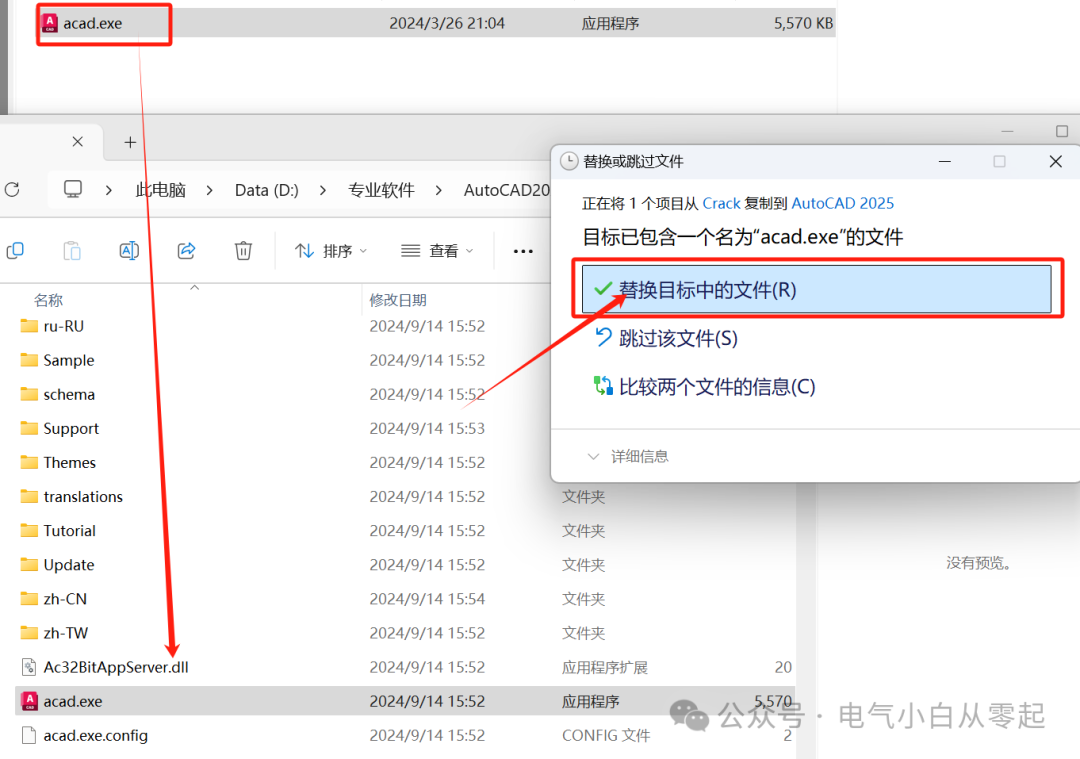Viewport: 1080px width, 759px height.
Task: Select acad.exe in AutoCAD 2025 folder
Action: (x=405, y=701)
